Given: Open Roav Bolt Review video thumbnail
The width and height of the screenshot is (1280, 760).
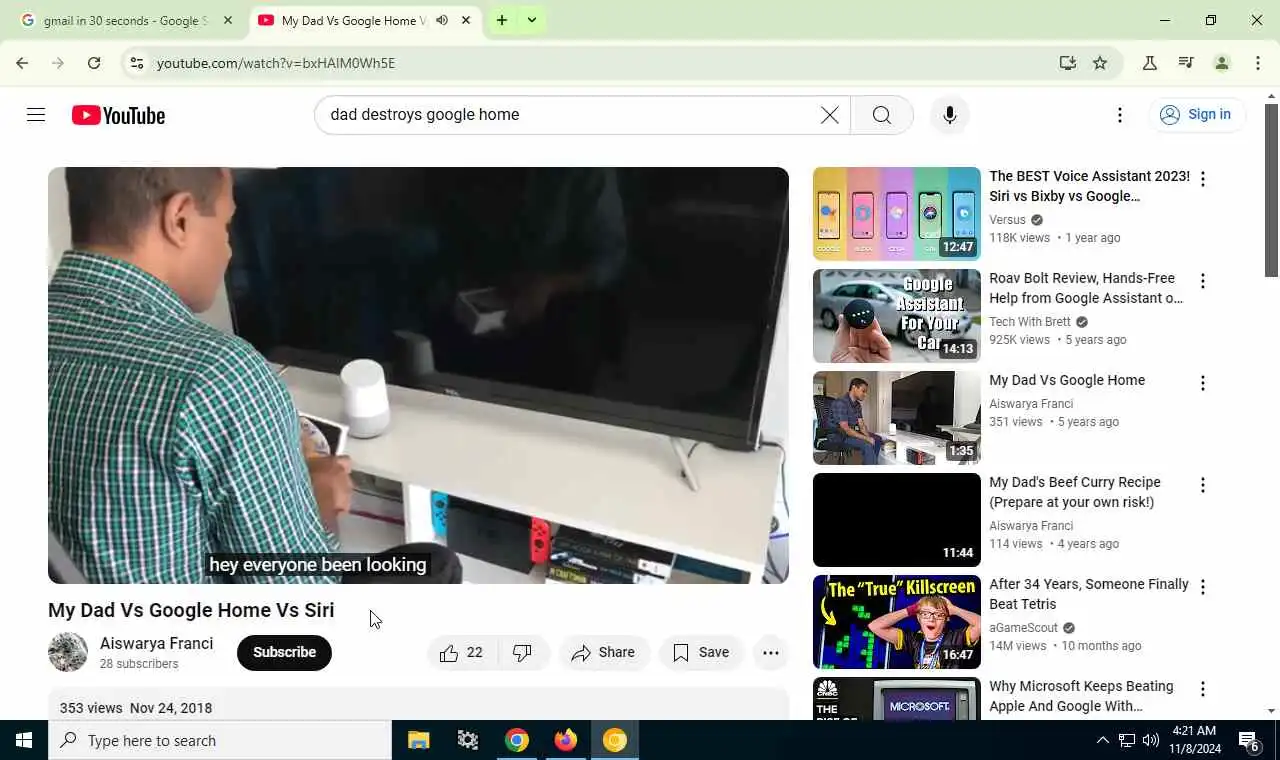Looking at the screenshot, I should pos(897,316).
